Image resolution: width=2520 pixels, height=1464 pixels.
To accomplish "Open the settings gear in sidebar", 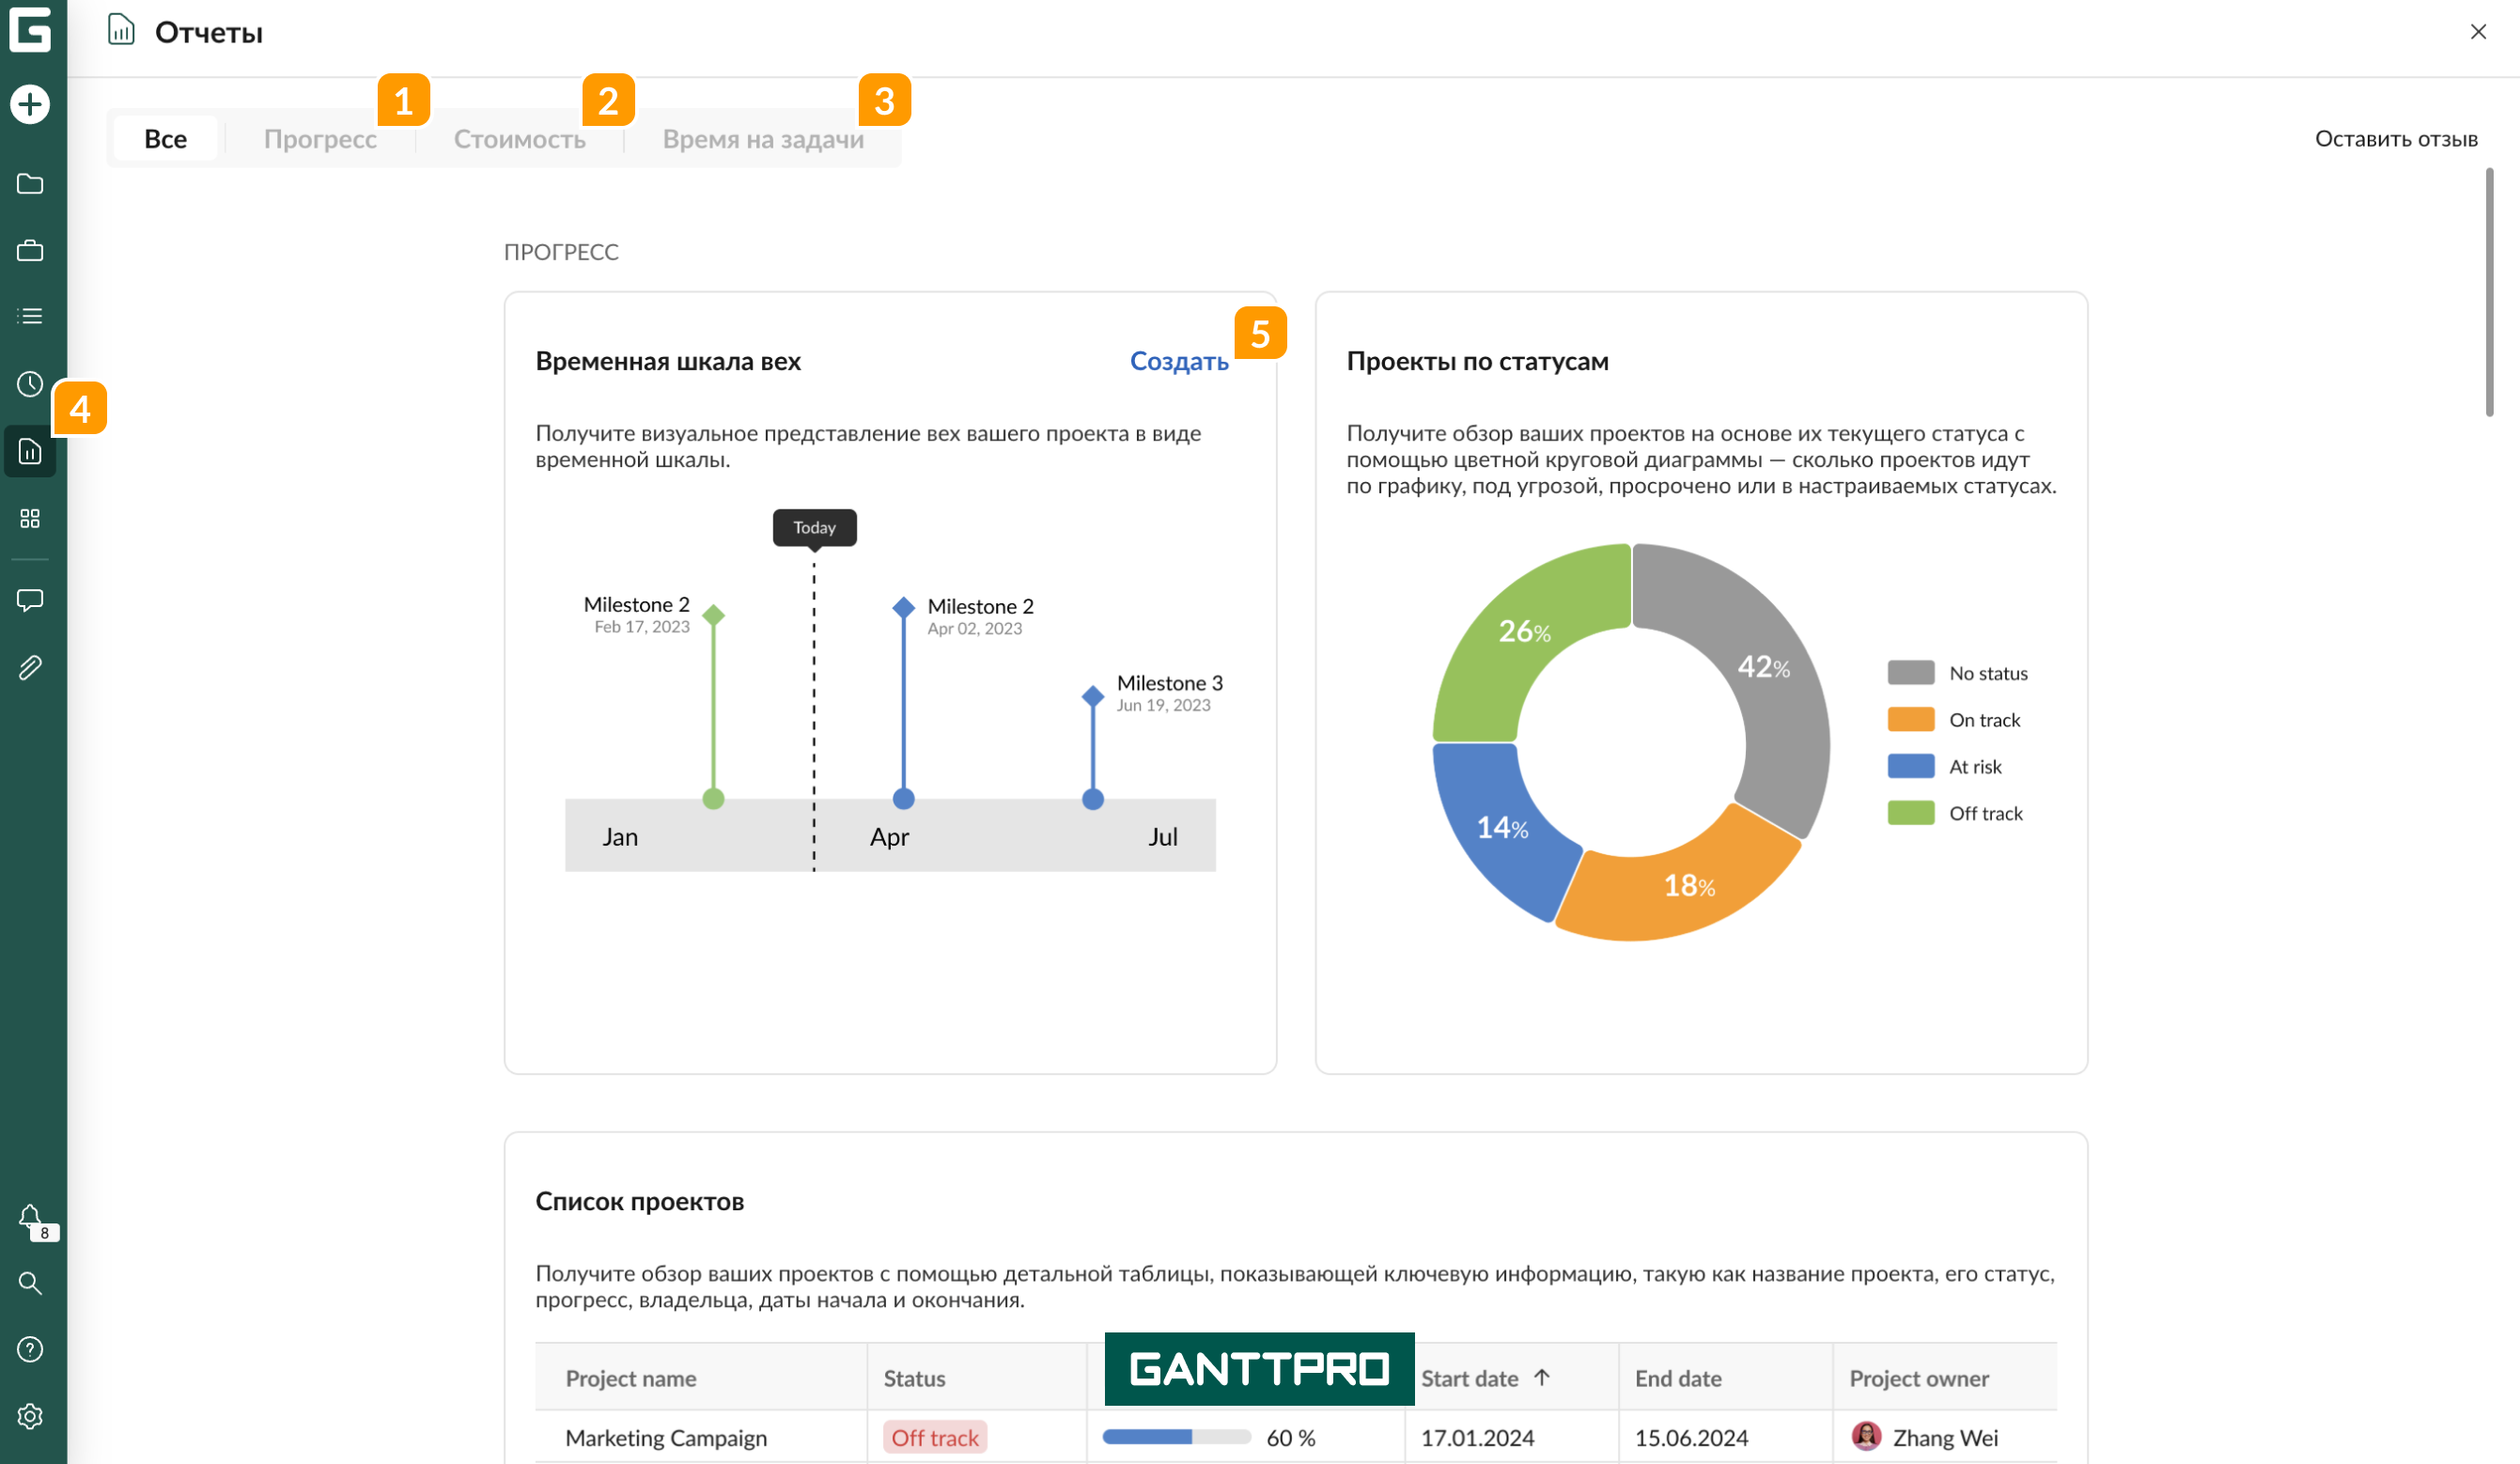I will pos(30,1417).
